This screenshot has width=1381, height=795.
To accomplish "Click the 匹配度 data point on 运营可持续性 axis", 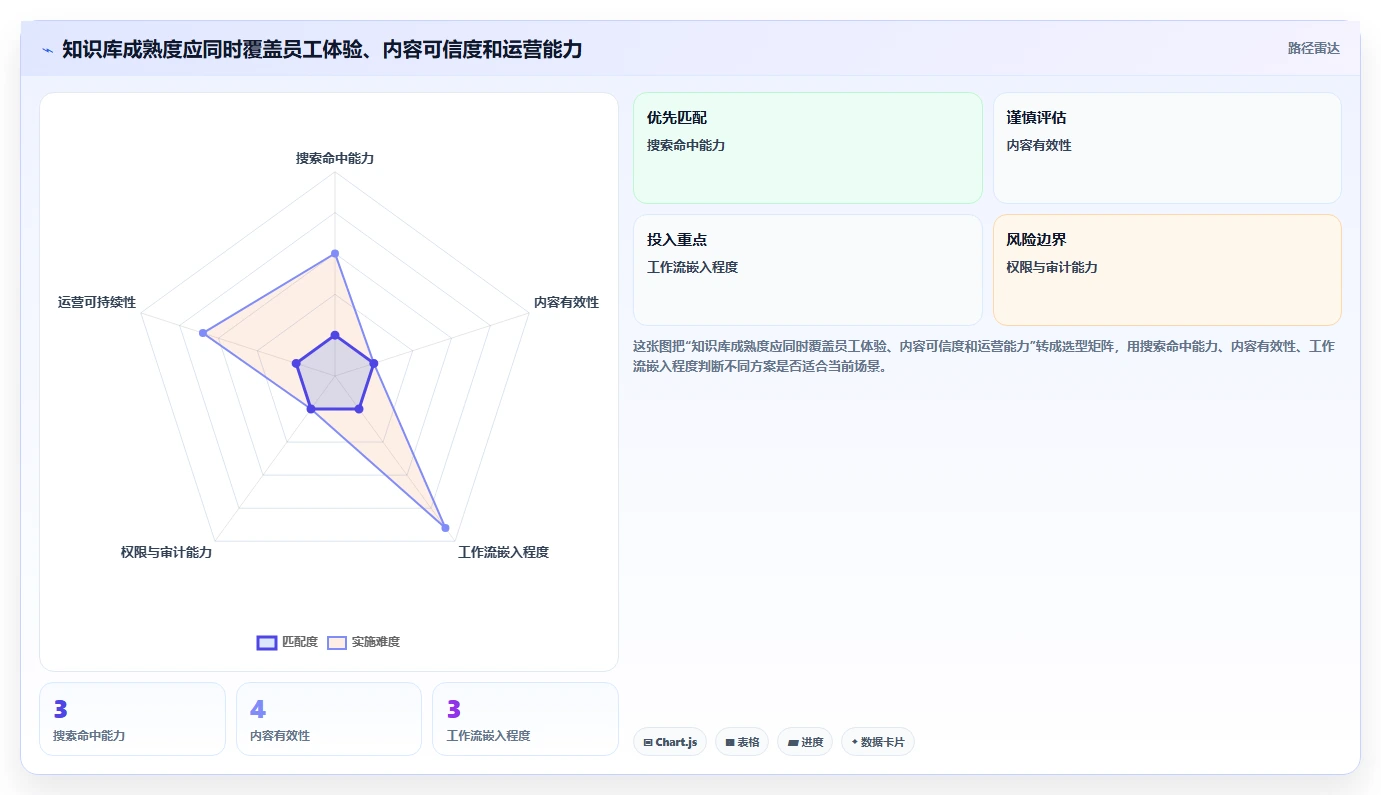I will (296, 364).
